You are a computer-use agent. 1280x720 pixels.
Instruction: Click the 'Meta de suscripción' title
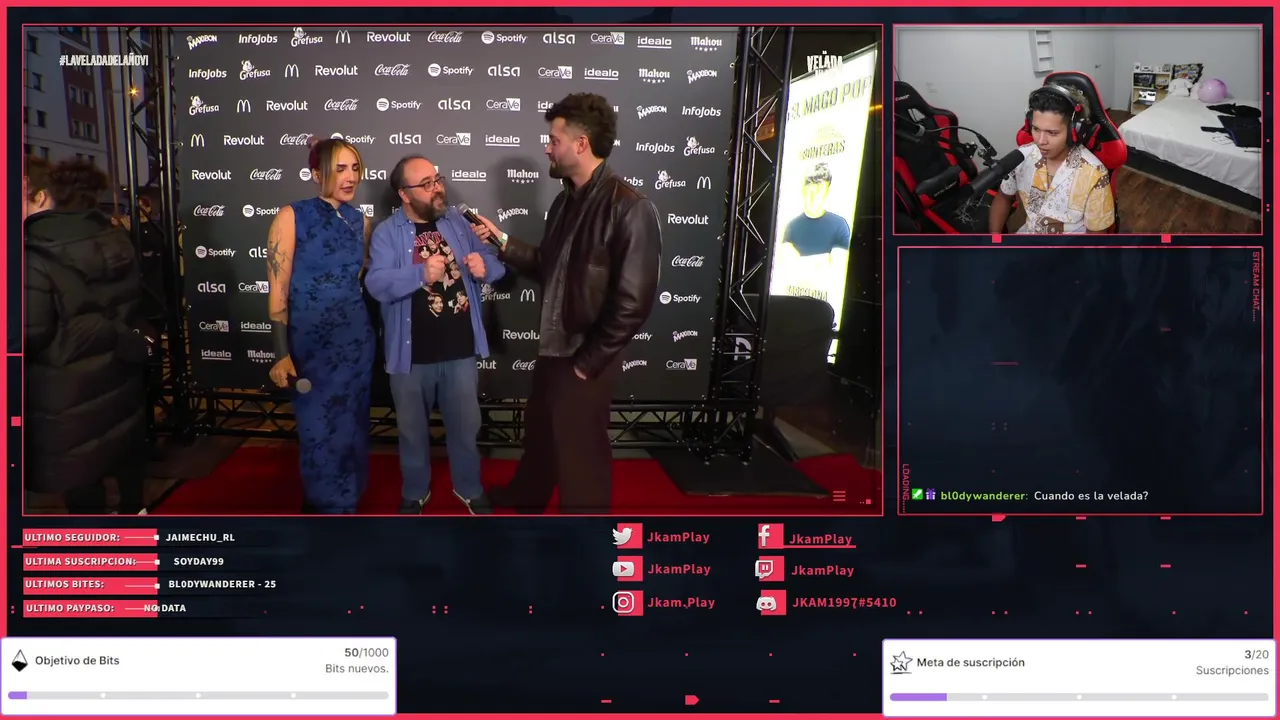970,663
